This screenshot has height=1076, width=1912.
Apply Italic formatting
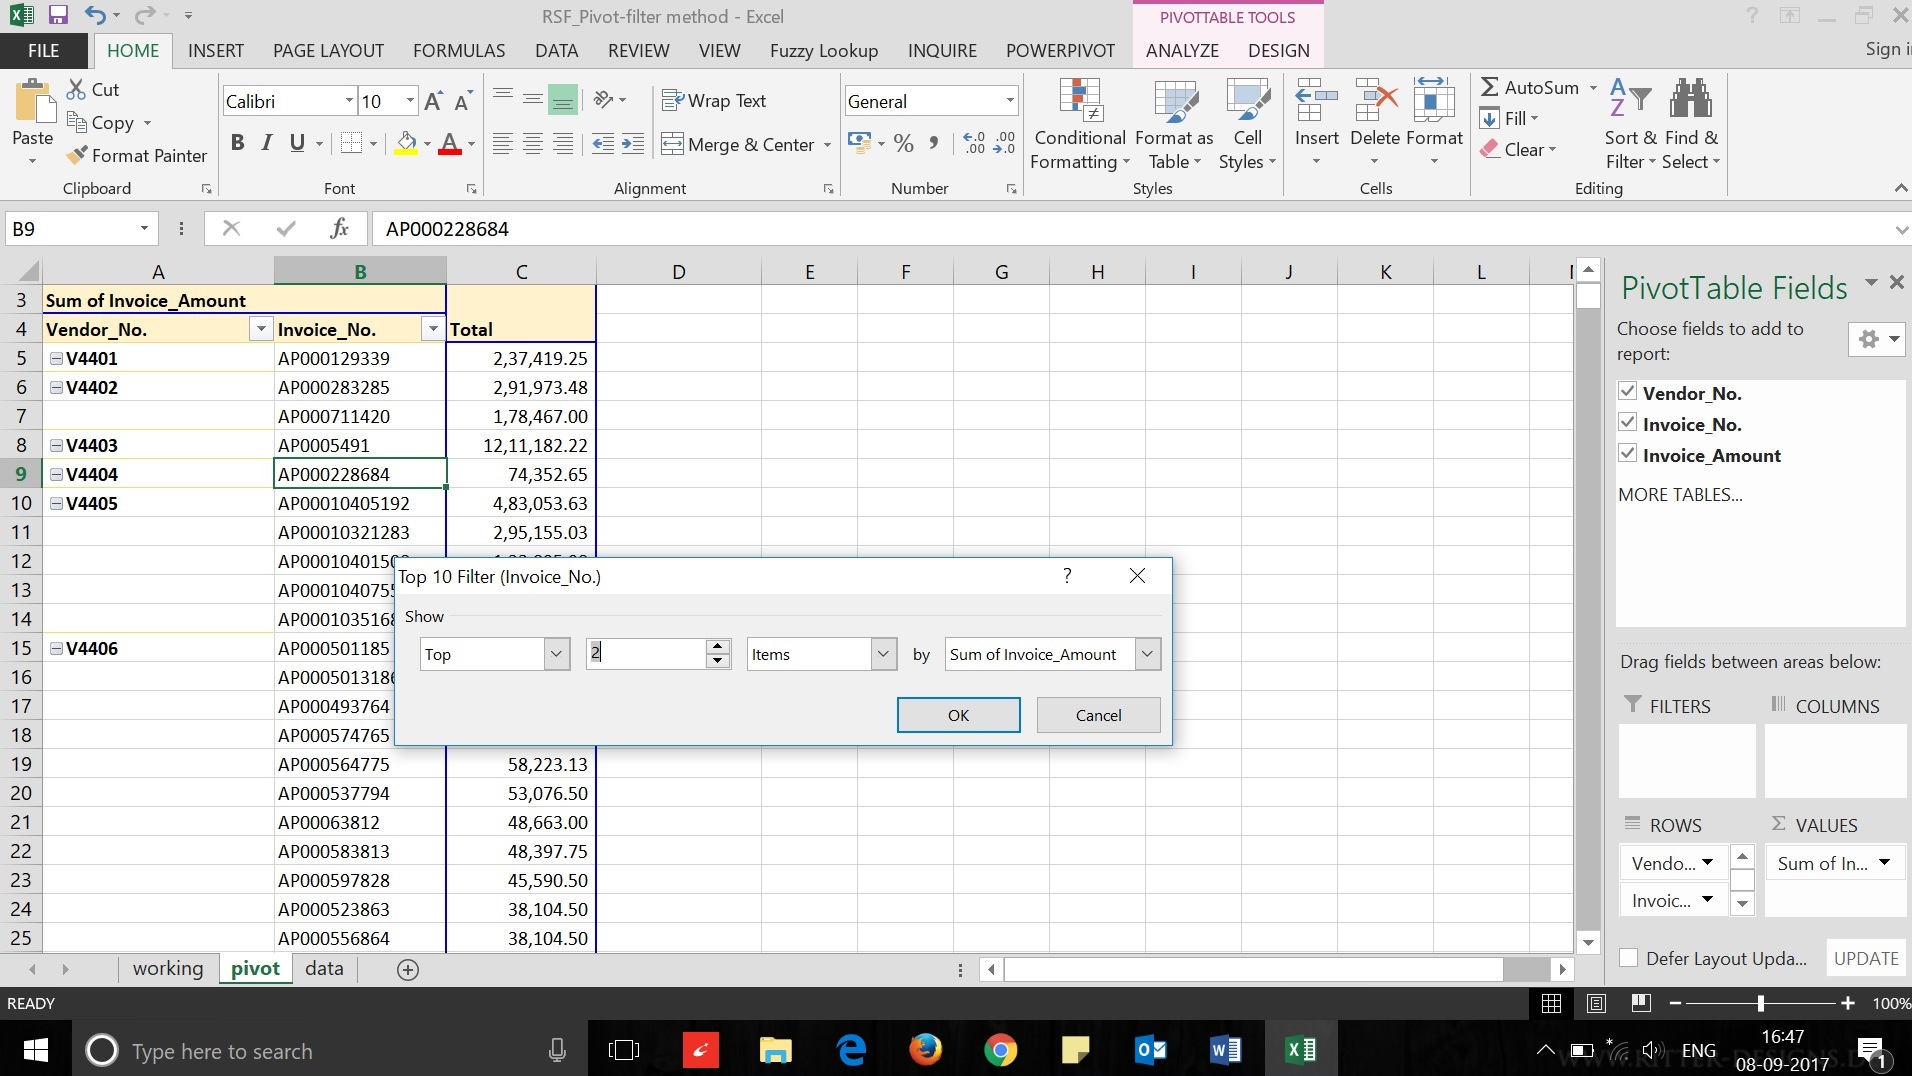(x=266, y=143)
